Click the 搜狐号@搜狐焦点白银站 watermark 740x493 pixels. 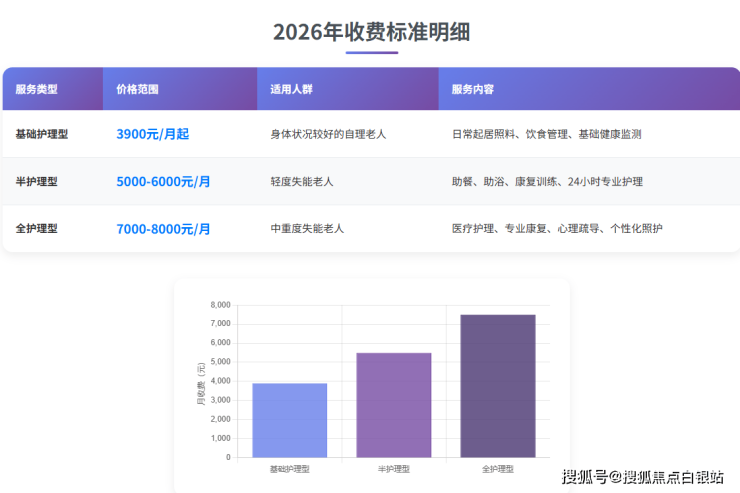click(x=643, y=476)
